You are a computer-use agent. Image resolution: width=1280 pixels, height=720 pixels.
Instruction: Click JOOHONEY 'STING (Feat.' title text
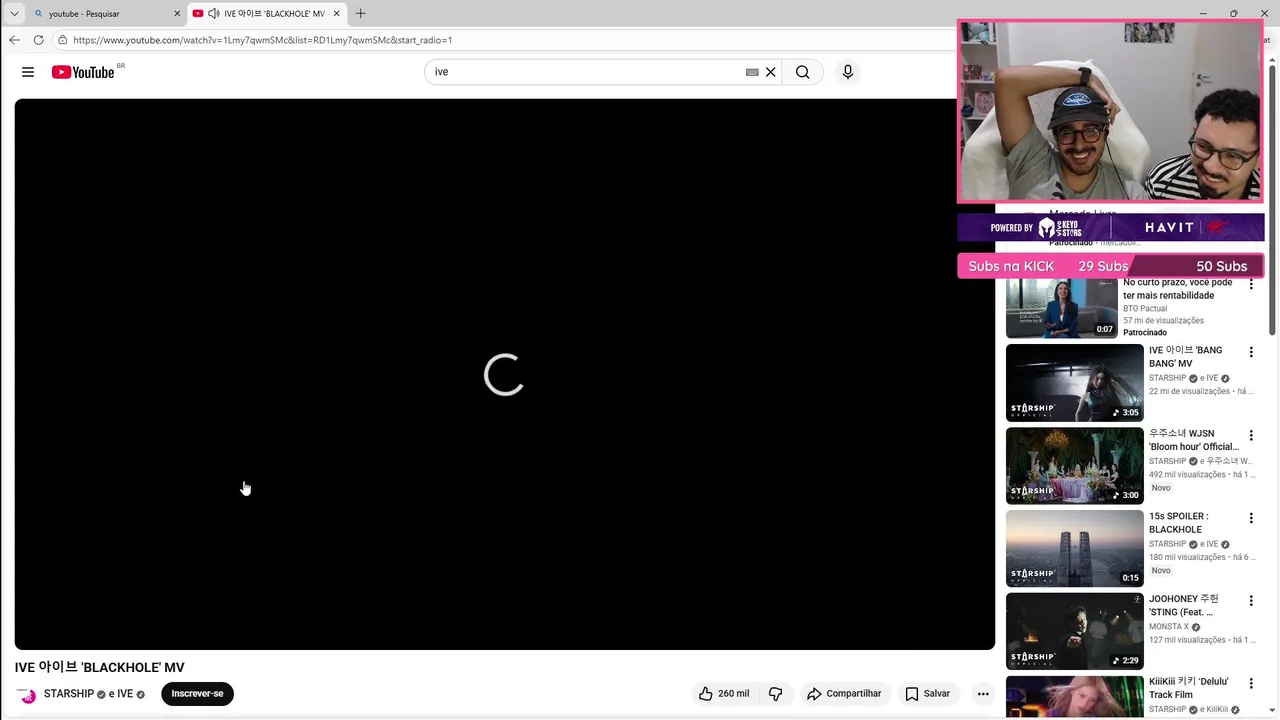click(x=1182, y=605)
